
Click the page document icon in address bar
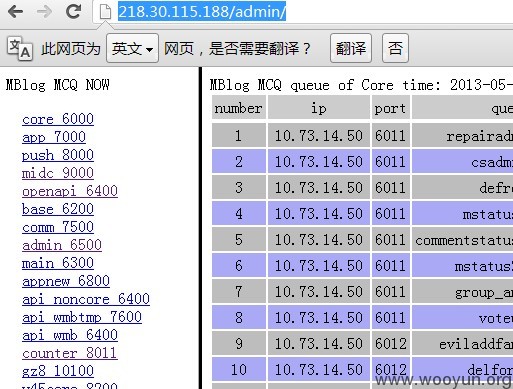pyautogui.click(x=105, y=12)
